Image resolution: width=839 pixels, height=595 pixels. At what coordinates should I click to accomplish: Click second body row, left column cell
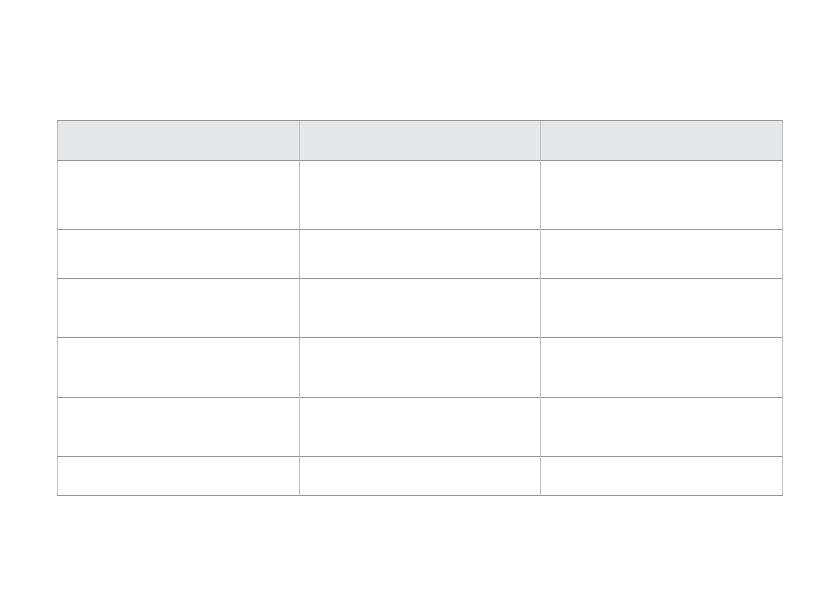click(x=178, y=254)
